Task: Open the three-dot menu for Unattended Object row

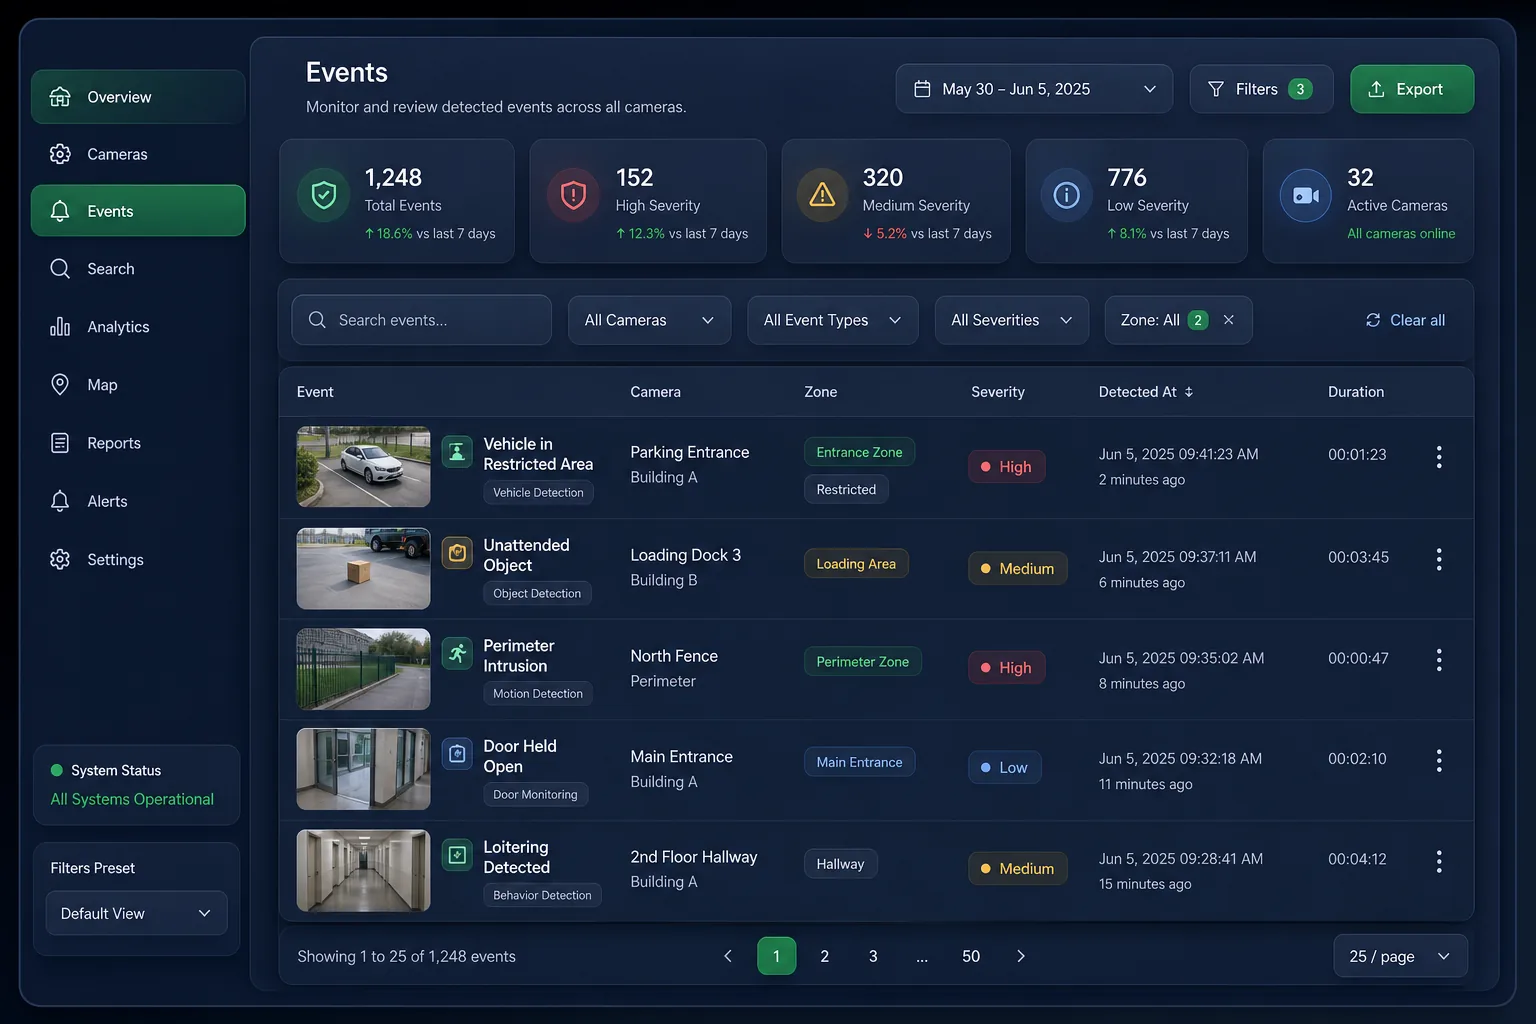Action: tap(1439, 559)
